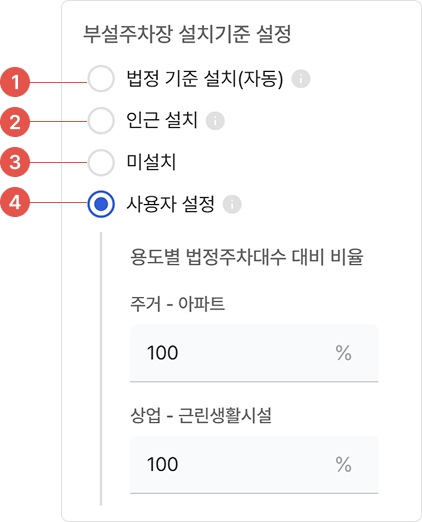Click the 용도별 법정주차대수 대비 비율 subheading
This screenshot has height=522, width=422.
(x=247, y=257)
